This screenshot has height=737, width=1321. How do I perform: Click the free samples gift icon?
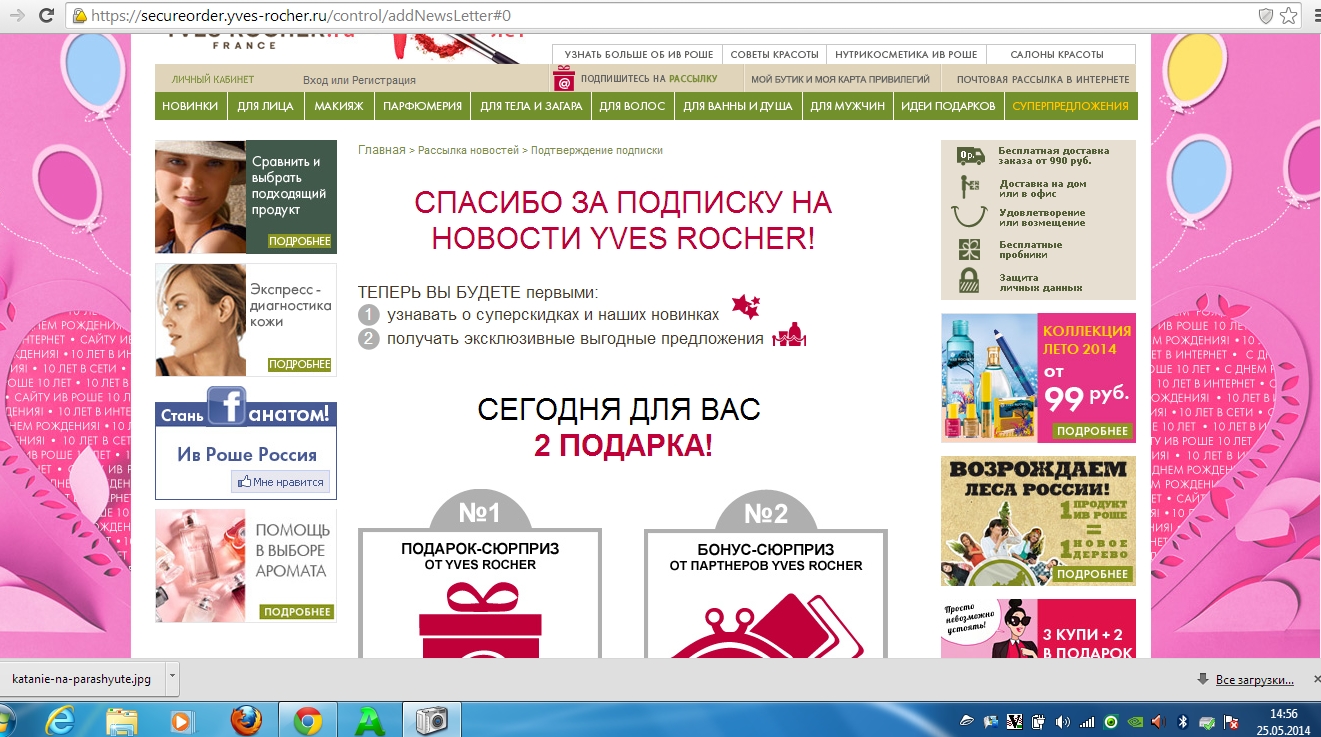(x=969, y=249)
